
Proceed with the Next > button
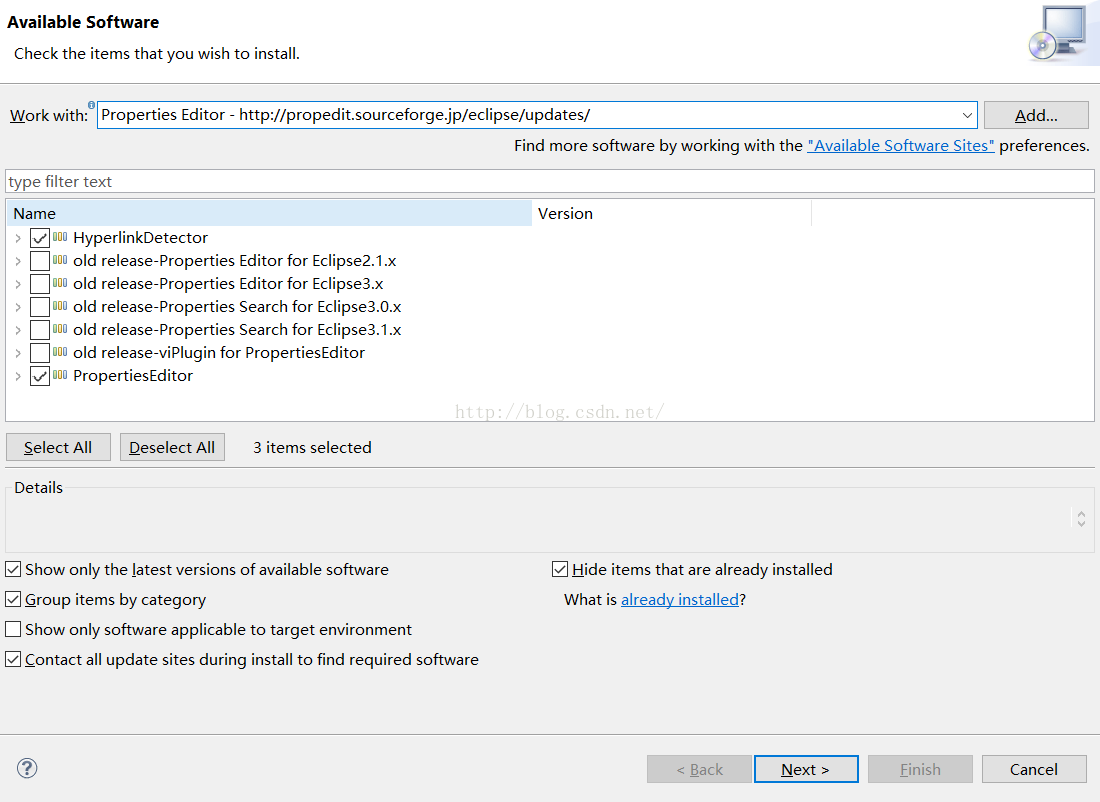[806, 769]
